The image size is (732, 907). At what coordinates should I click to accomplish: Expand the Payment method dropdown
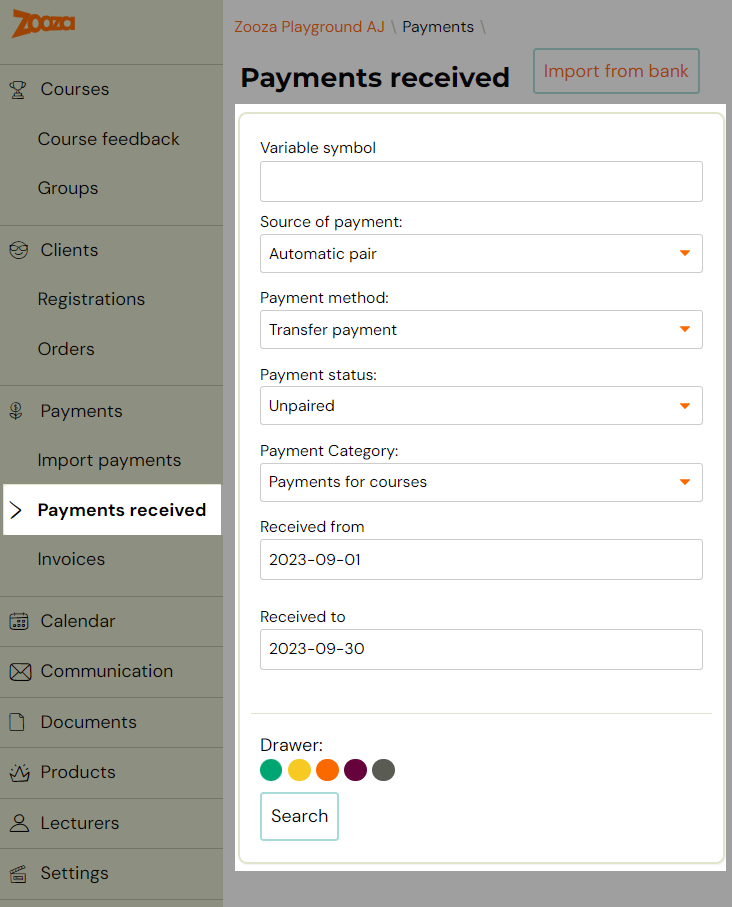[x=481, y=330]
